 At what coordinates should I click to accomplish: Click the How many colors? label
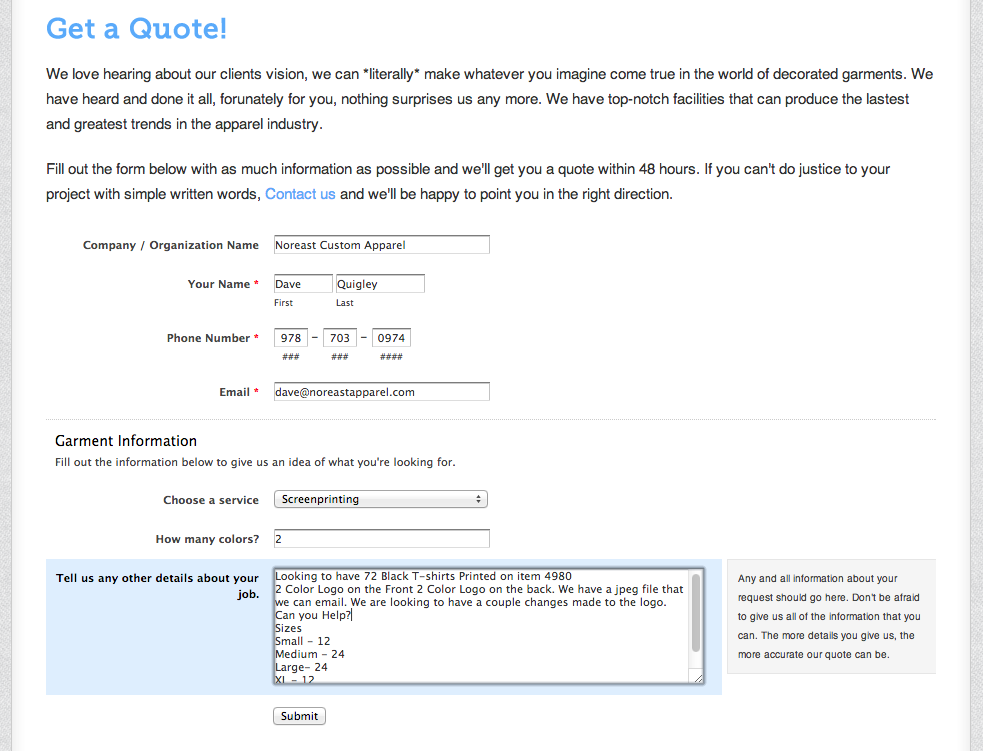coord(207,539)
